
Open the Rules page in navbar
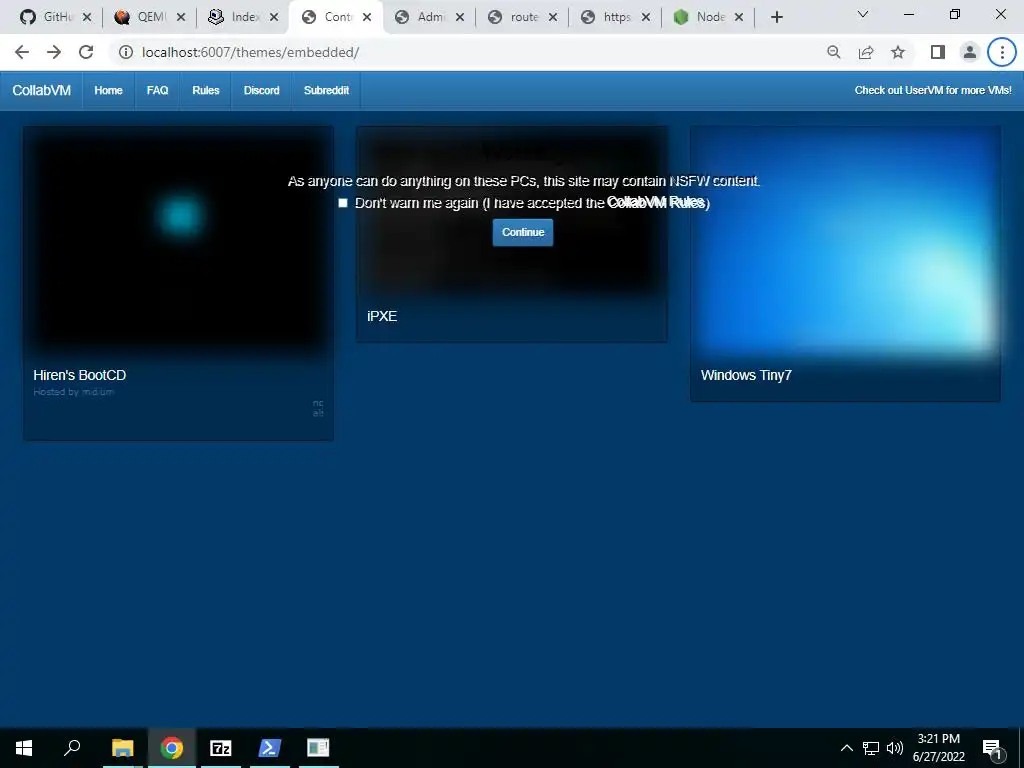[x=206, y=91]
